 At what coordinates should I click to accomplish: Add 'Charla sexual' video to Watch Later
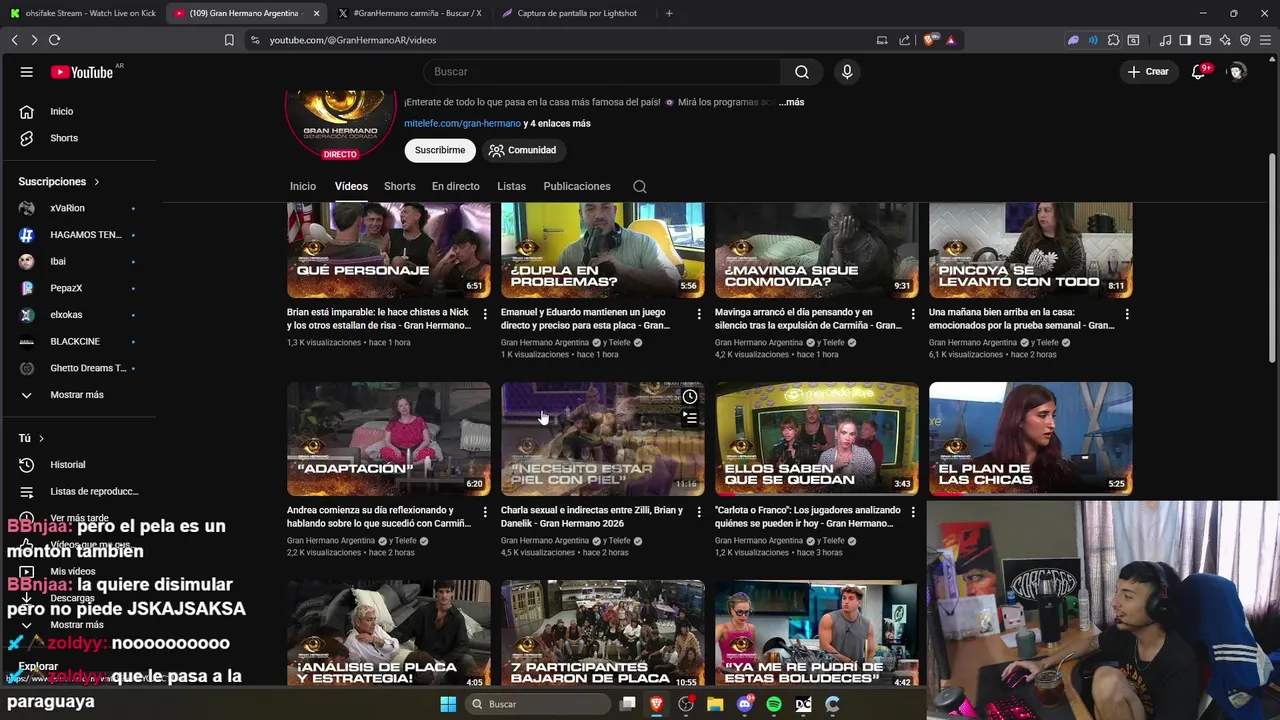point(690,397)
